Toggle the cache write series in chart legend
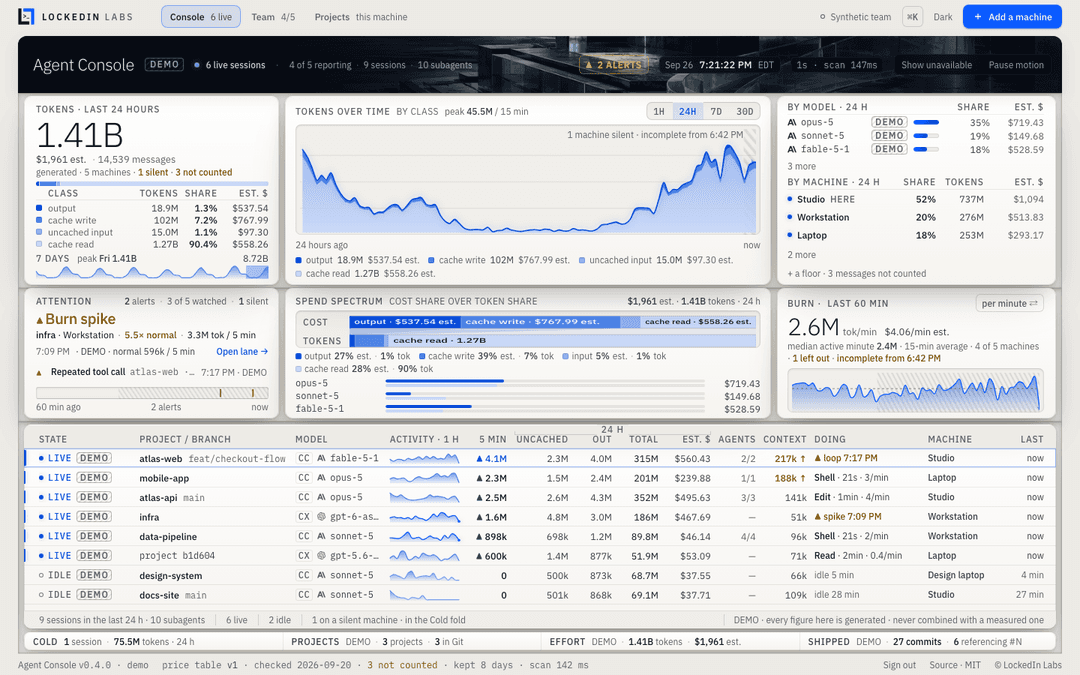Screen dimensions: 1080x675 click(x=499, y=260)
